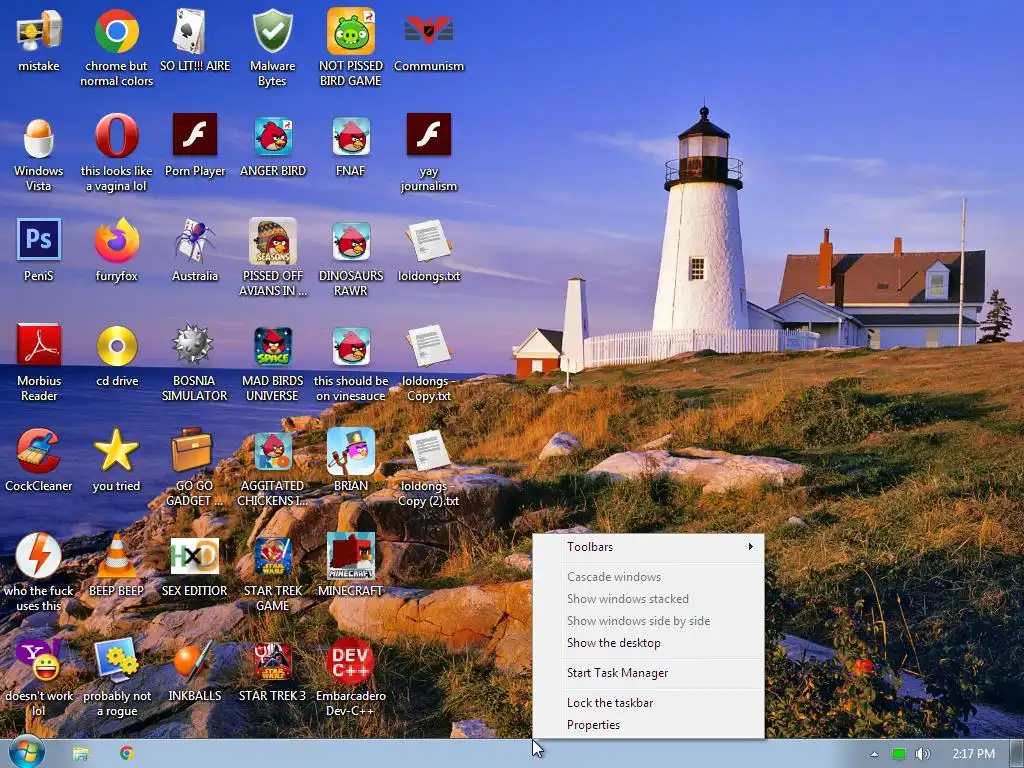The height and width of the screenshot is (768, 1024).
Task: Select the Australia spider solitaire icon
Action: click(195, 240)
